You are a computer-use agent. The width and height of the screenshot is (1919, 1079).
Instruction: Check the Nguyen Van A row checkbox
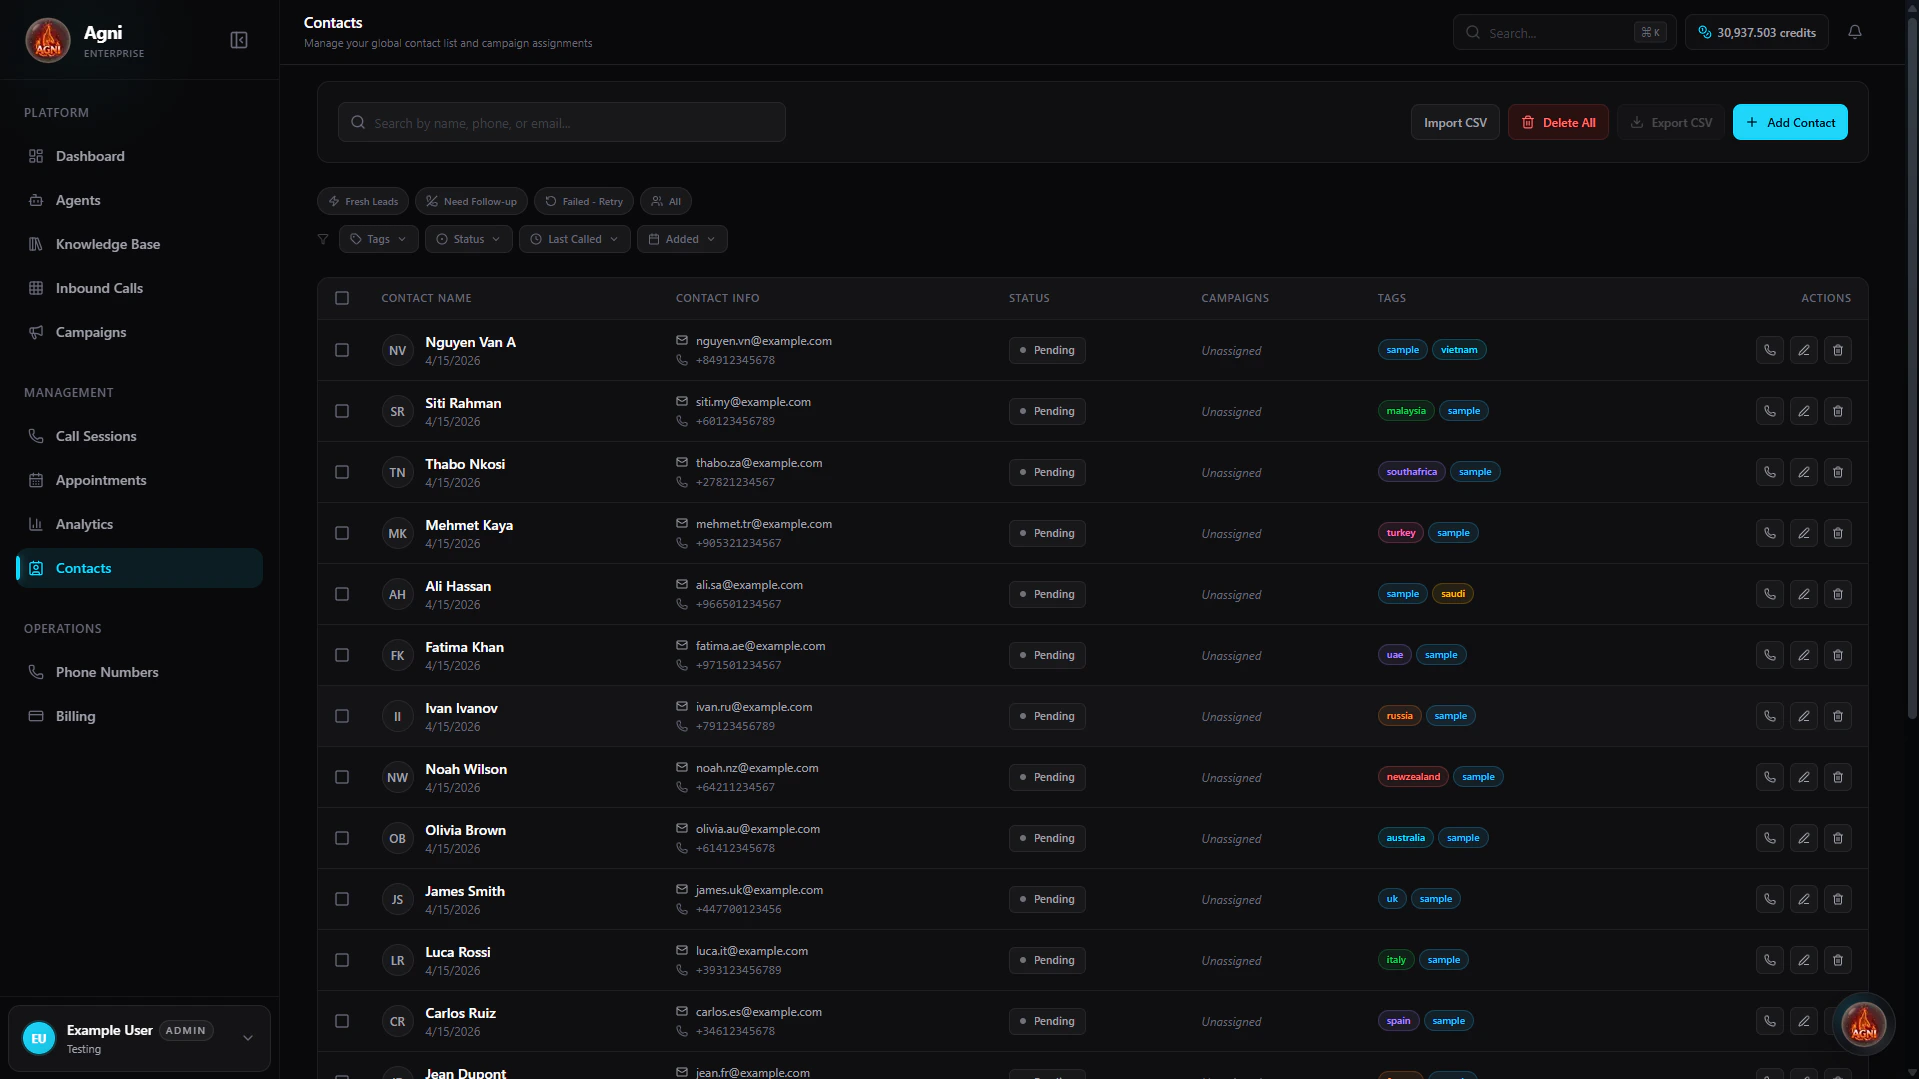pos(342,350)
